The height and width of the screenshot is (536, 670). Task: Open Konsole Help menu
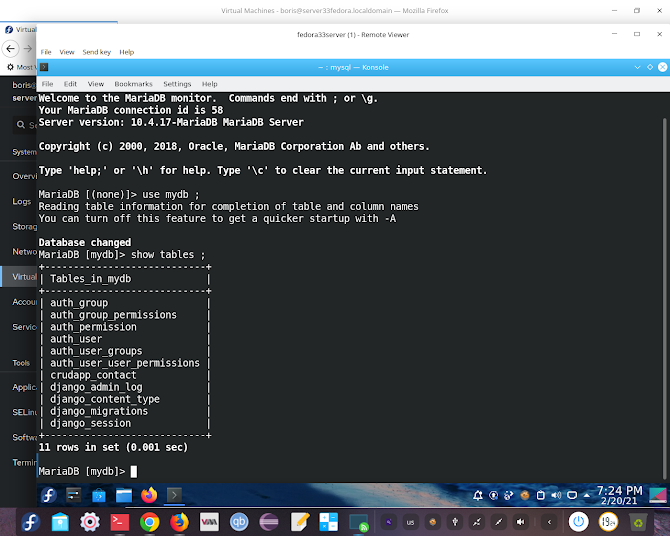click(209, 84)
